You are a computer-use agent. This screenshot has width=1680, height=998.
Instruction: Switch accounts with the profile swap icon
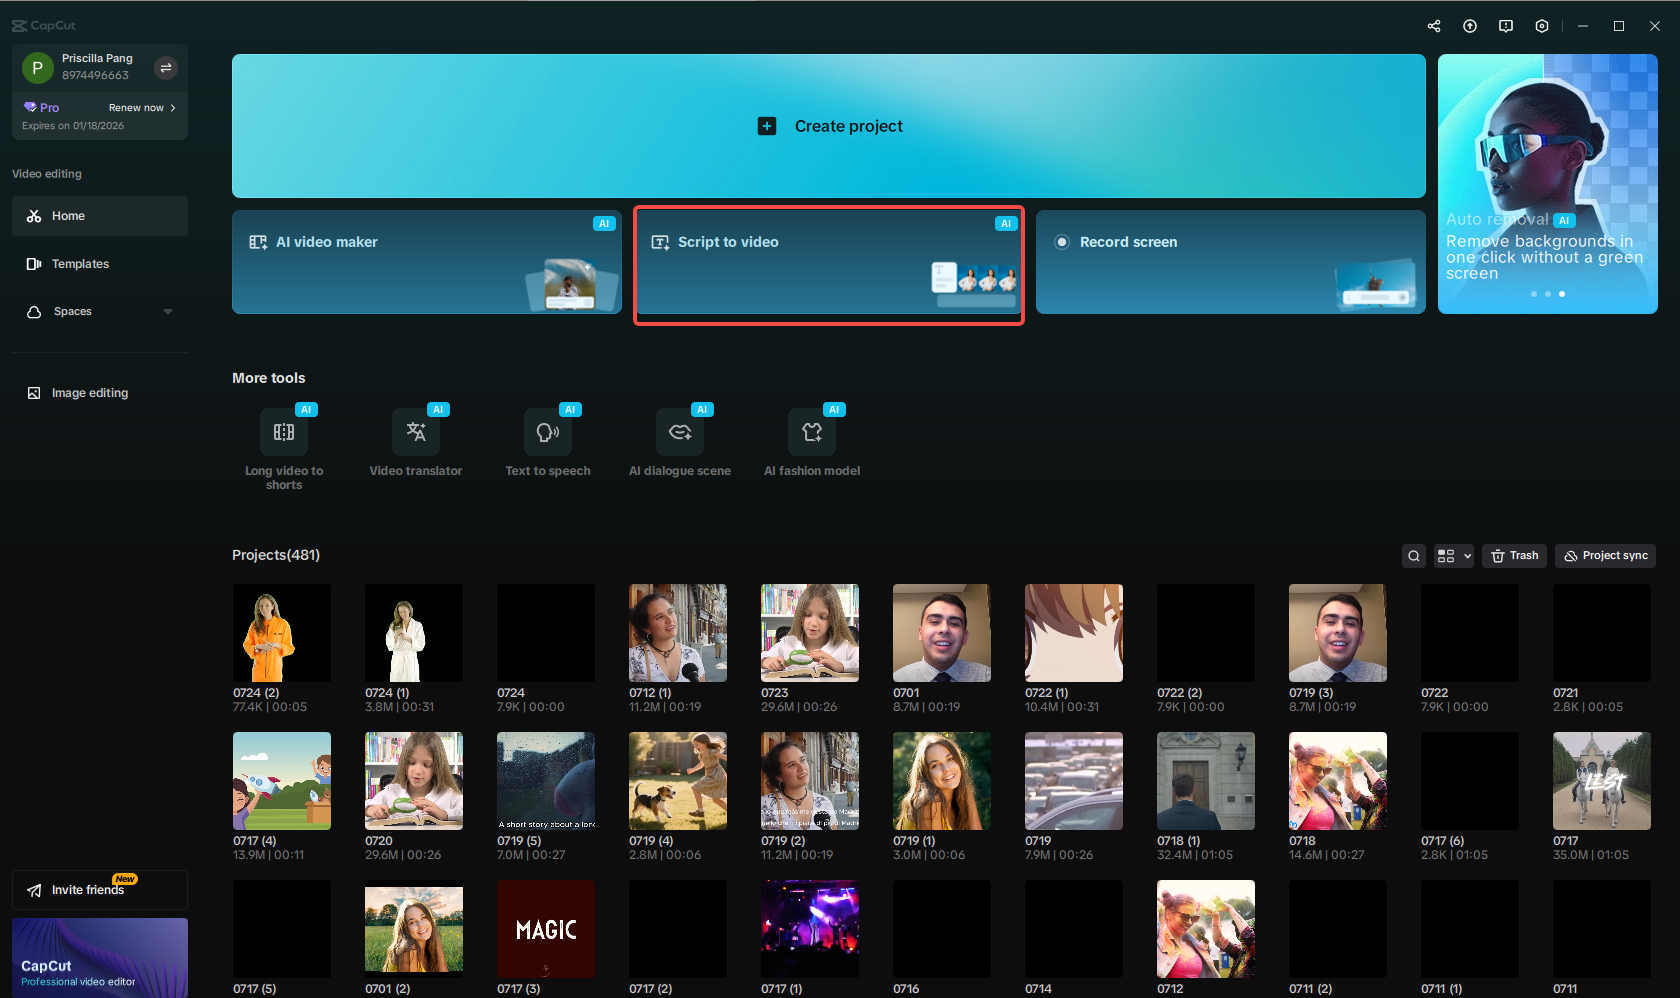pyautogui.click(x=165, y=67)
